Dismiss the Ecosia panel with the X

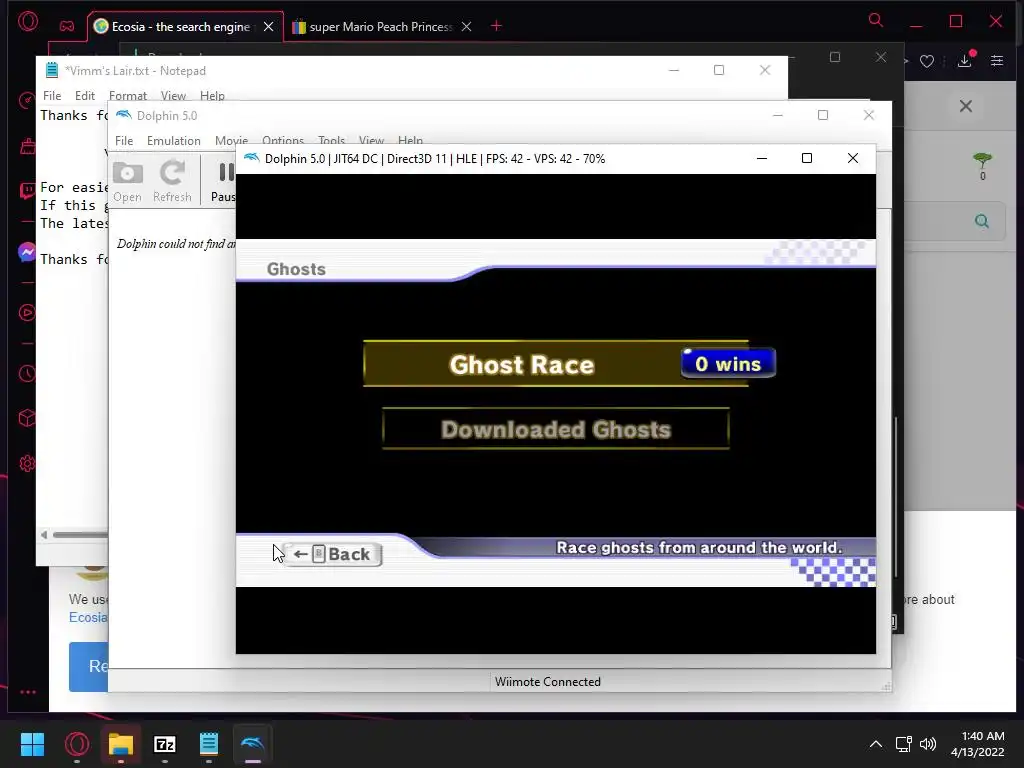966,106
